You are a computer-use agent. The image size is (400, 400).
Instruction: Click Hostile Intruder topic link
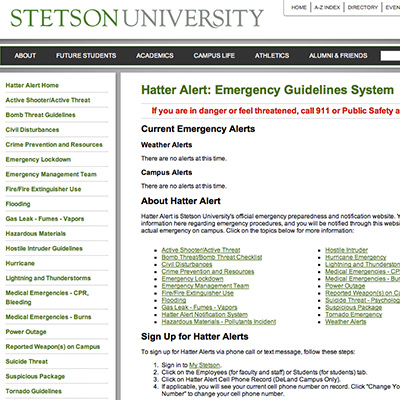[x=346, y=250]
